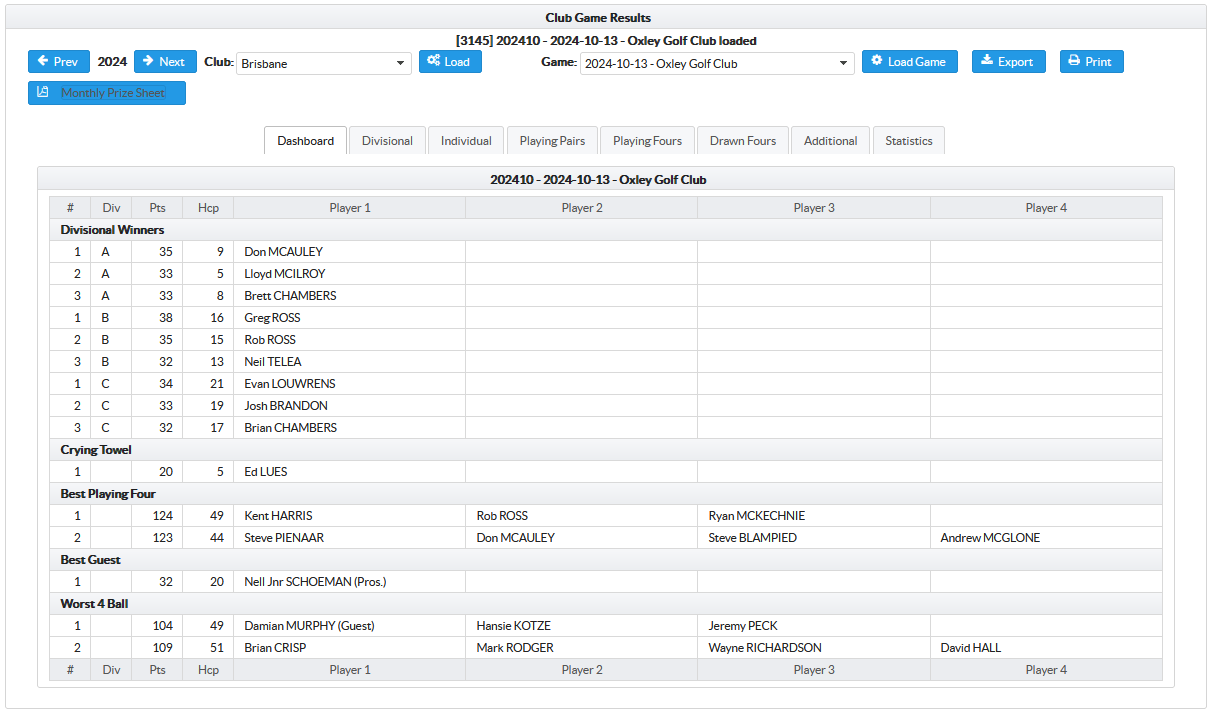Switch to the Divisional tab

387,141
